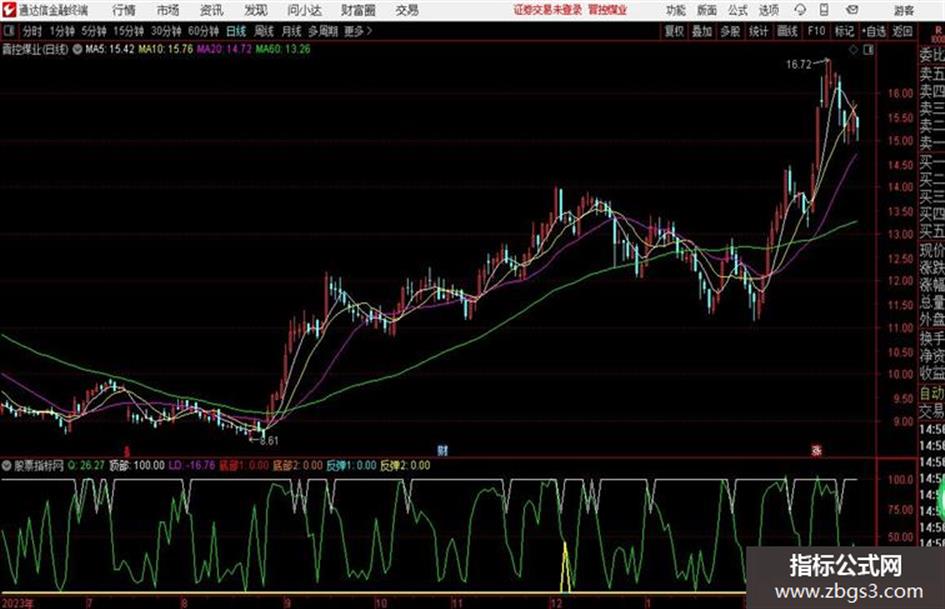945x609 pixels.
Task: Switch to the 1分钟 period tab
Action: [62, 31]
